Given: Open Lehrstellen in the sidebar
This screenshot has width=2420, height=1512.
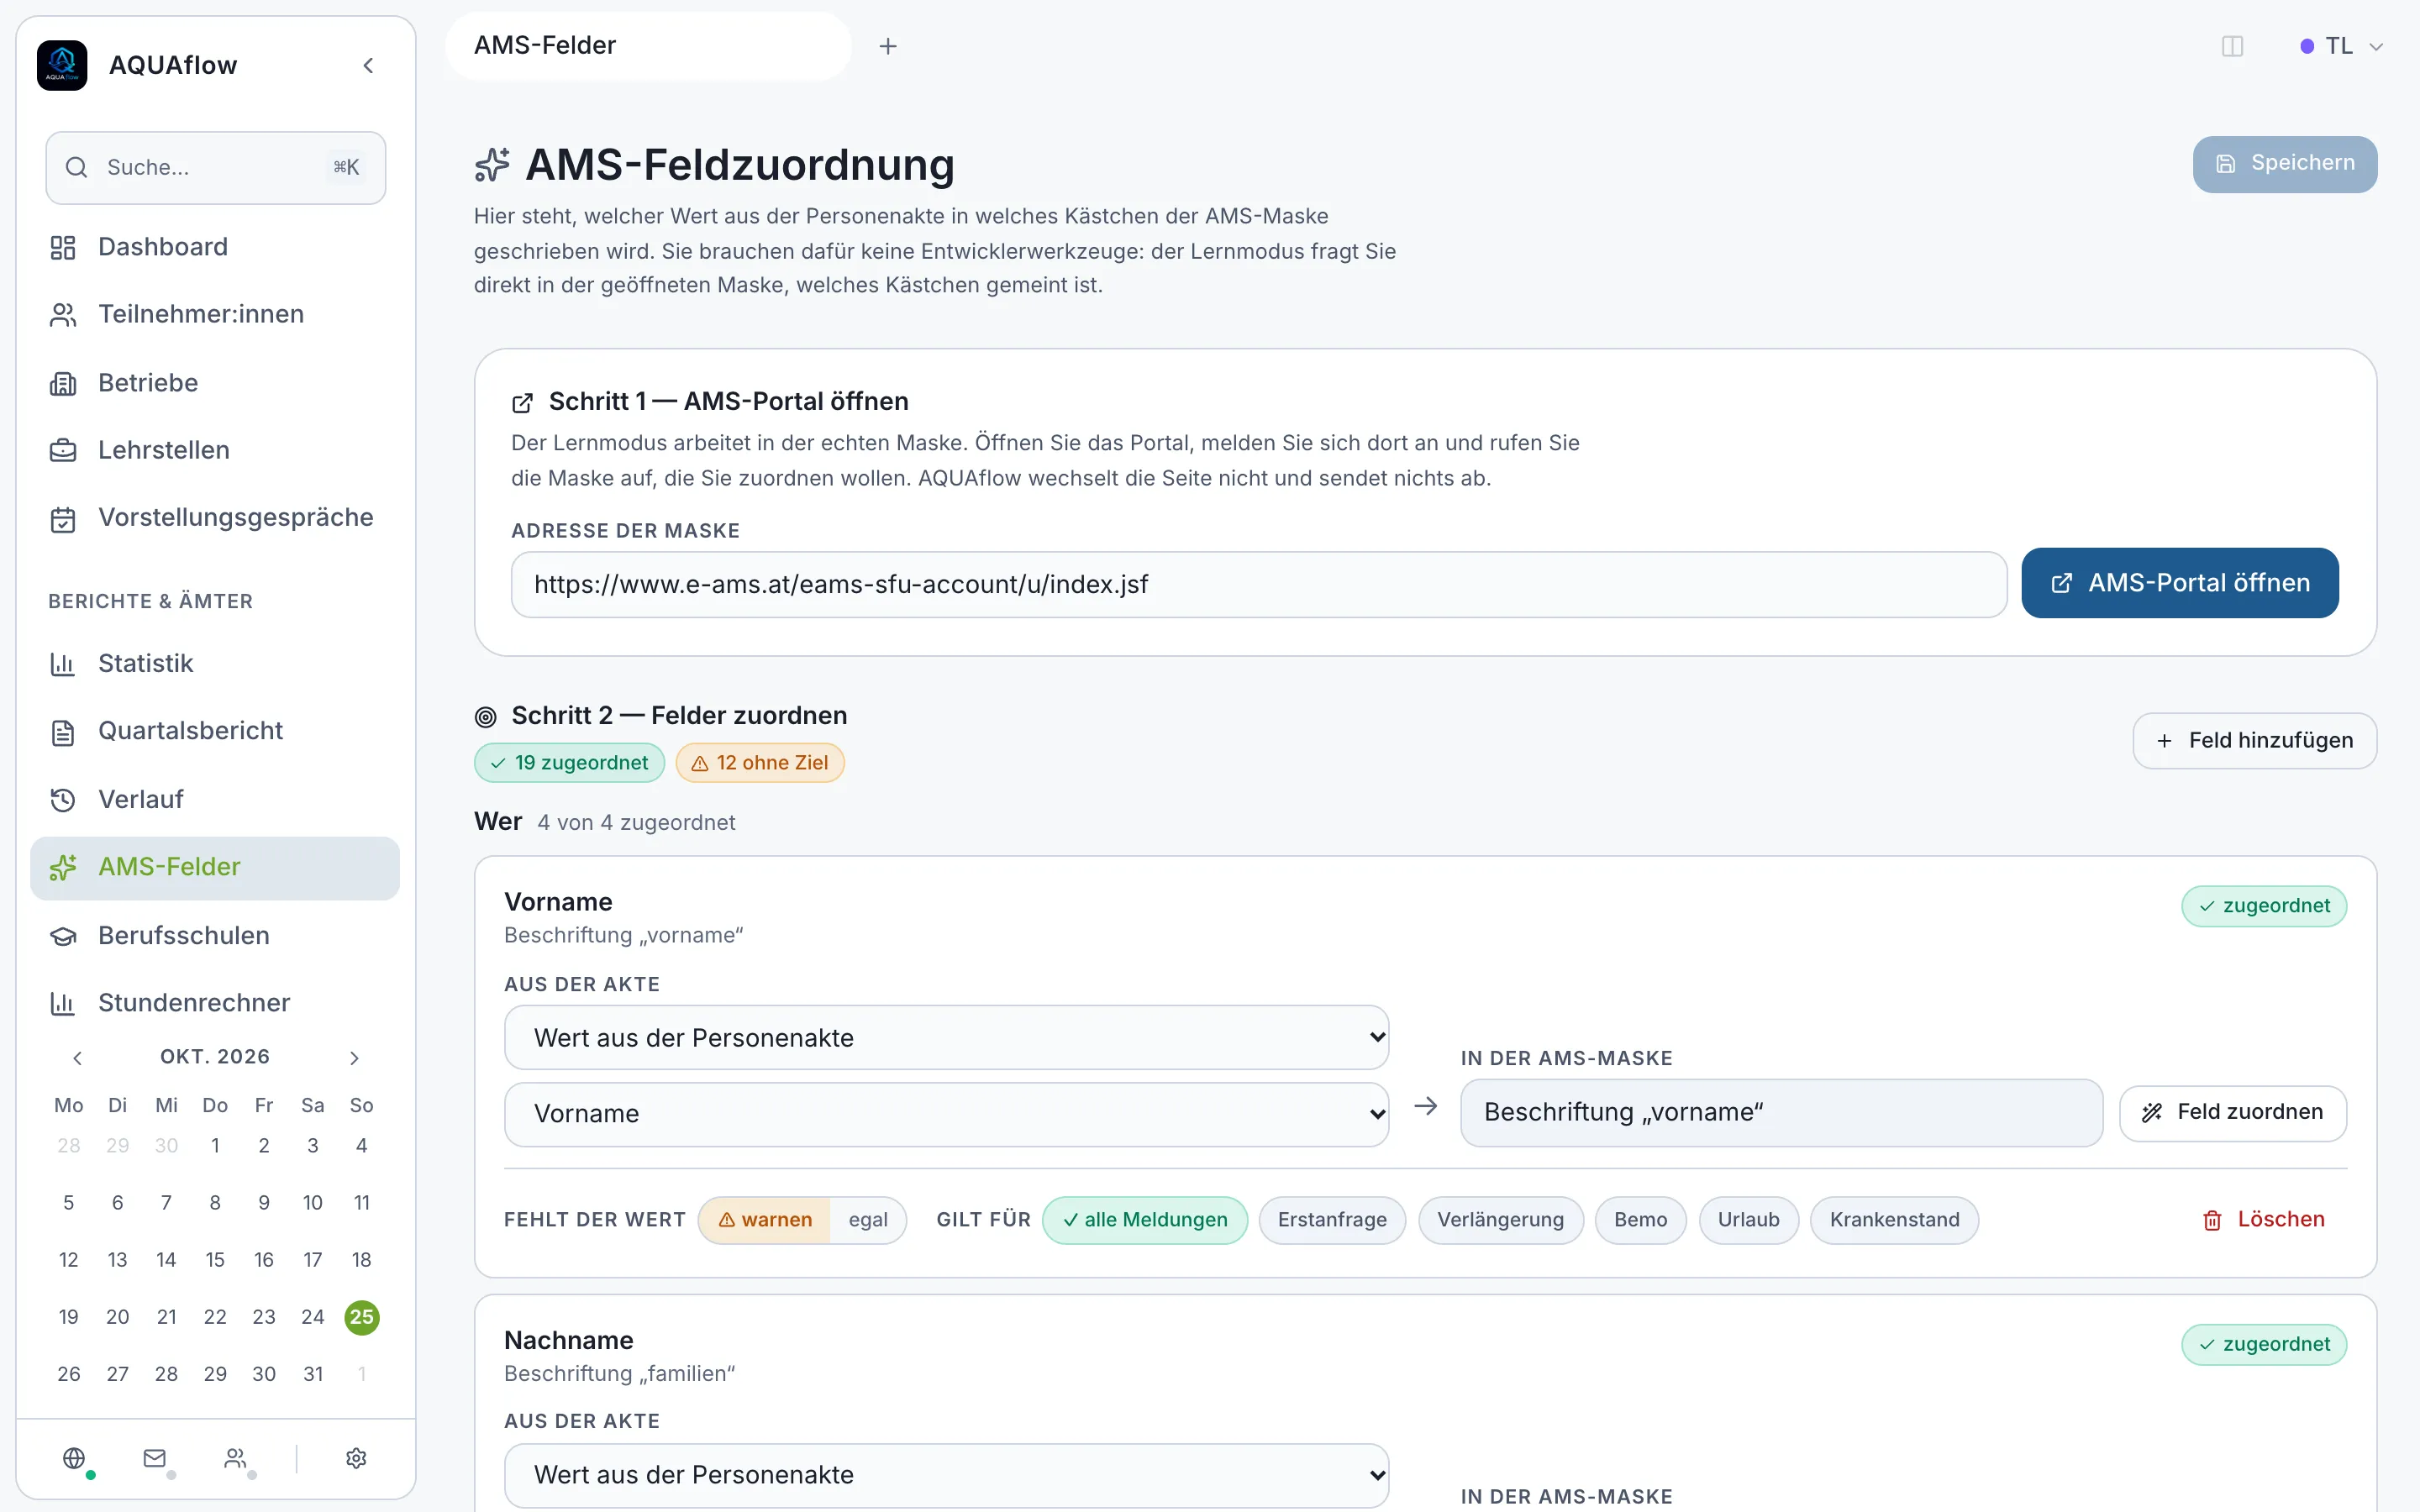Looking at the screenshot, I should pos(215,450).
